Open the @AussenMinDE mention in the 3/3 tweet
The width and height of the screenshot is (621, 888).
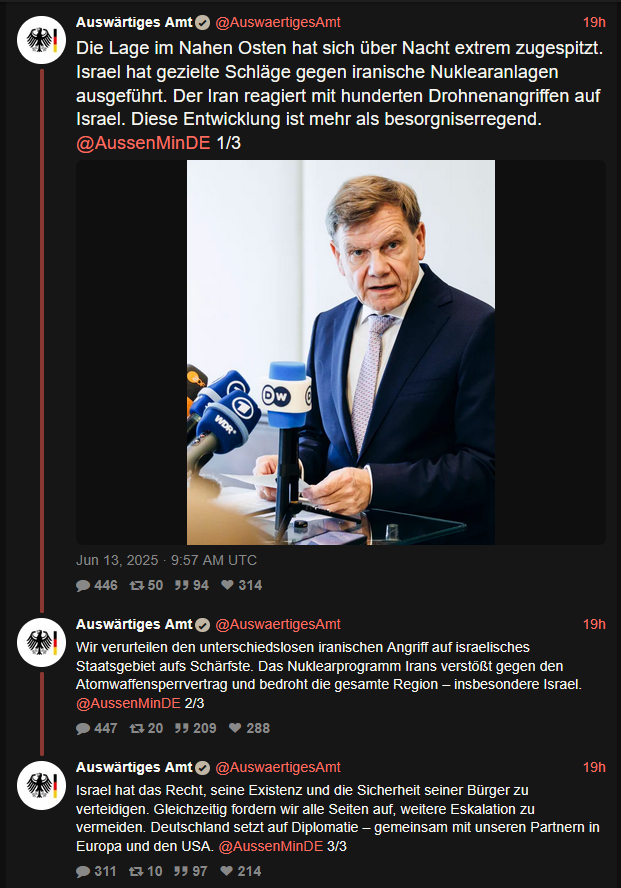[270, 846]
